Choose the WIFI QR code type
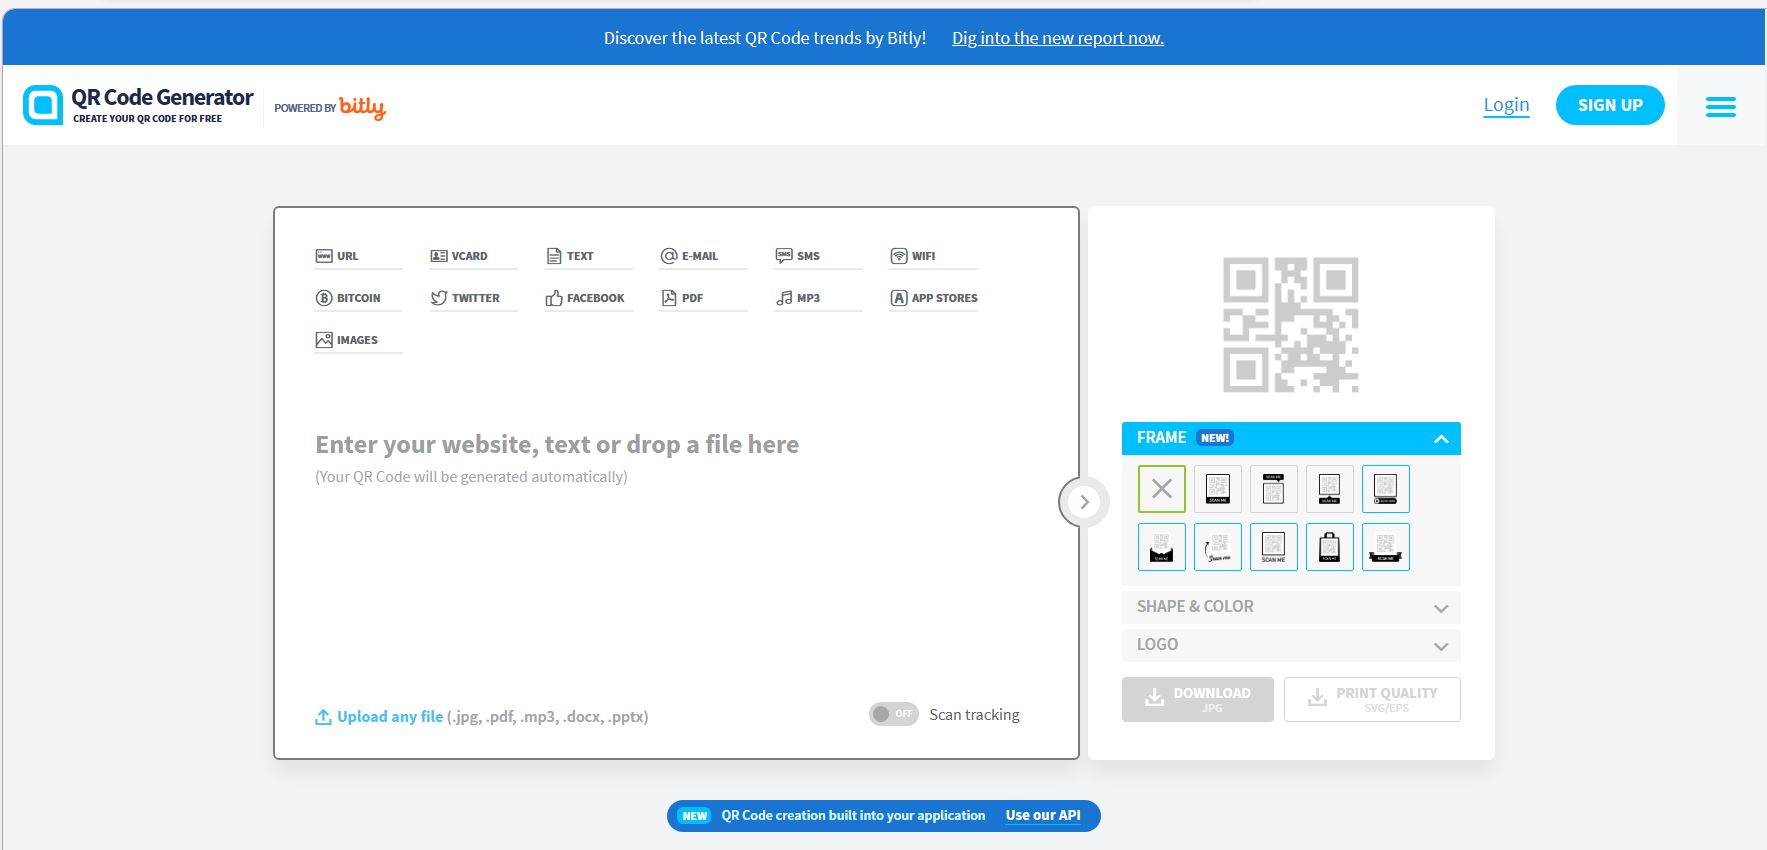Screen dimensions: 1767x850 click(x=914, y=256)
